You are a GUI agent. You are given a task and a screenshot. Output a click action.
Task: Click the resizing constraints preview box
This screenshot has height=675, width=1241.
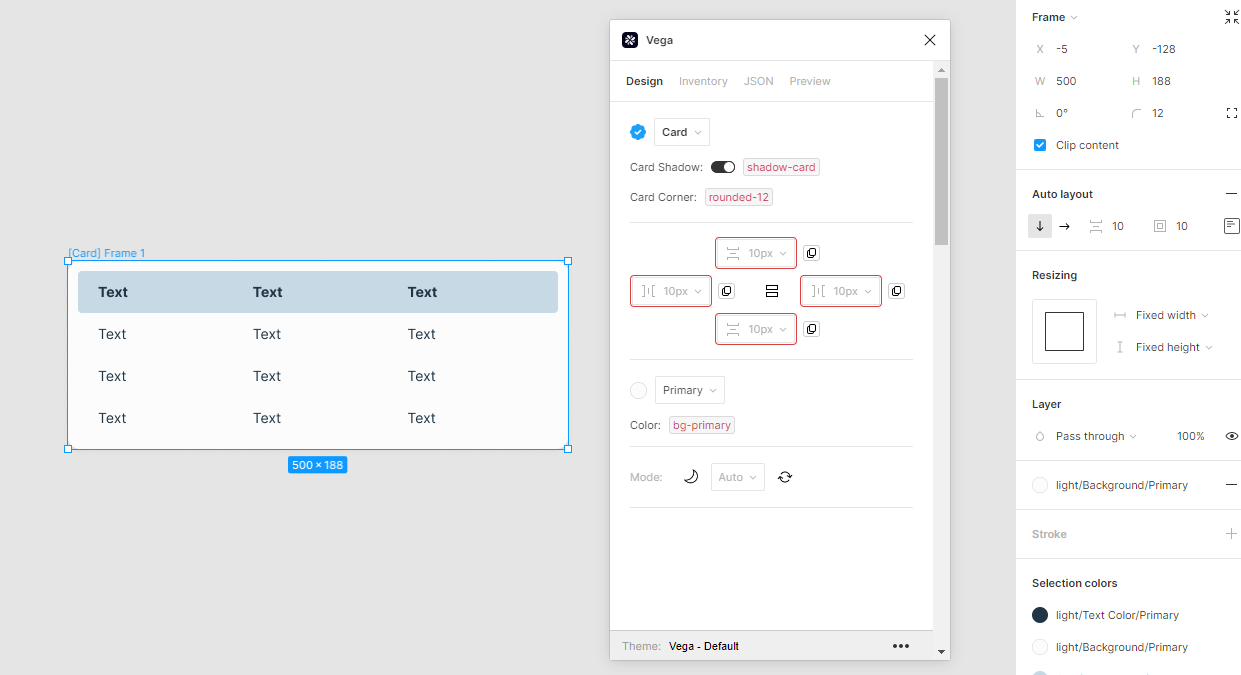1064,331
